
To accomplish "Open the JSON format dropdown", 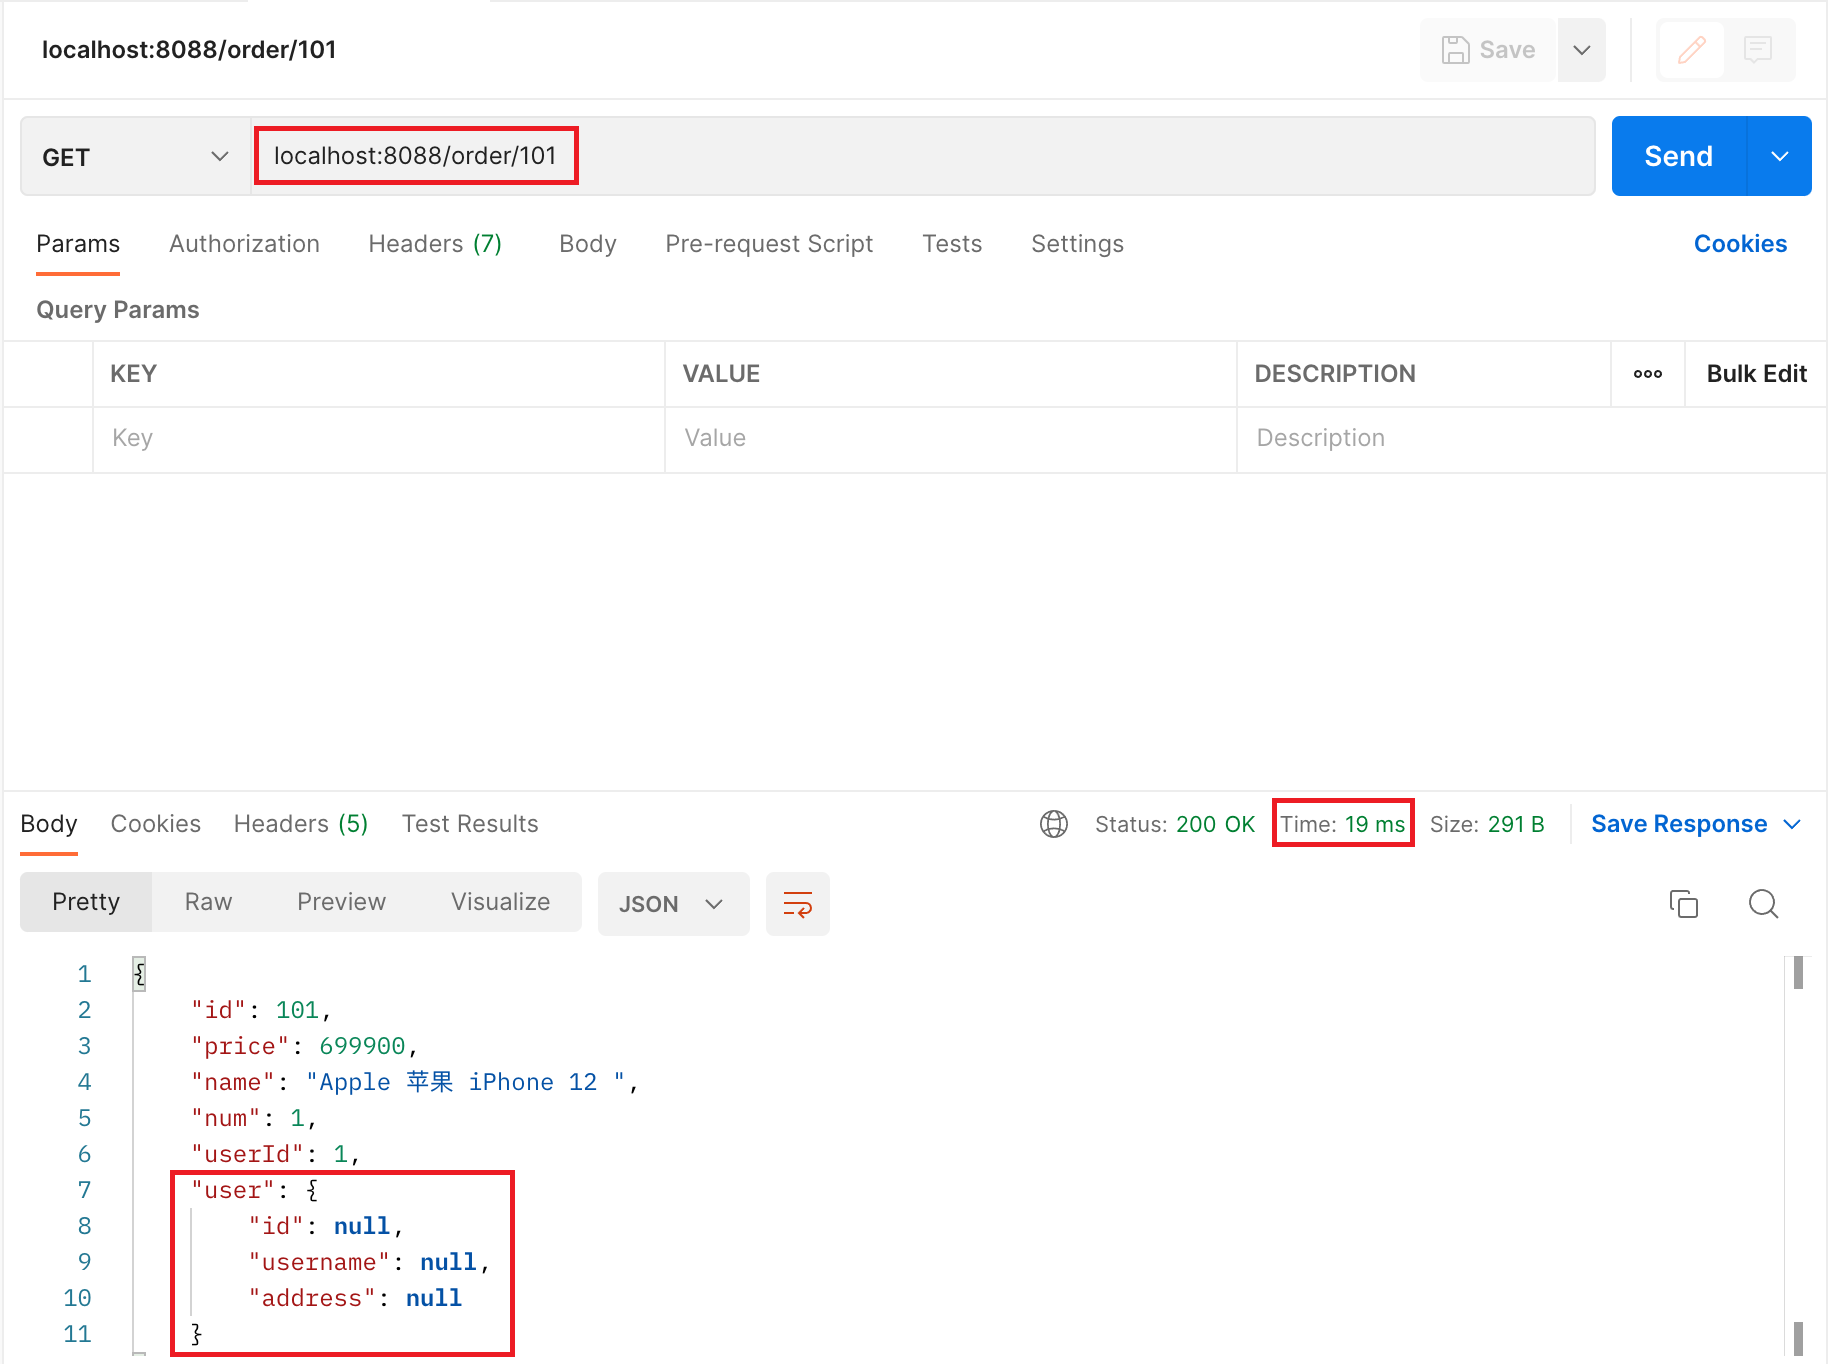I will (673, 904).
